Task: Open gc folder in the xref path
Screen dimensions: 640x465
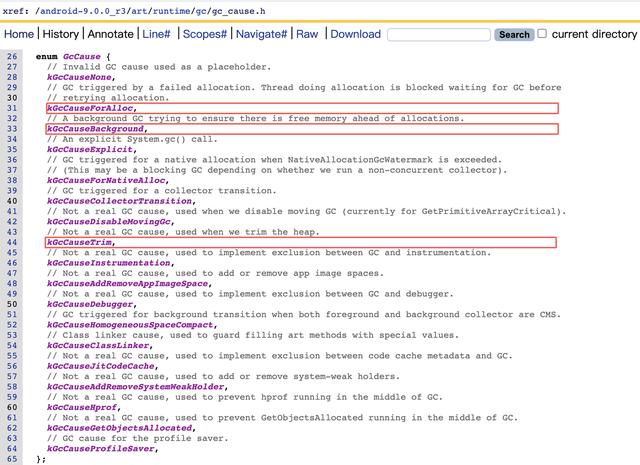Action: pyautogui.click(x=201, y=11)
